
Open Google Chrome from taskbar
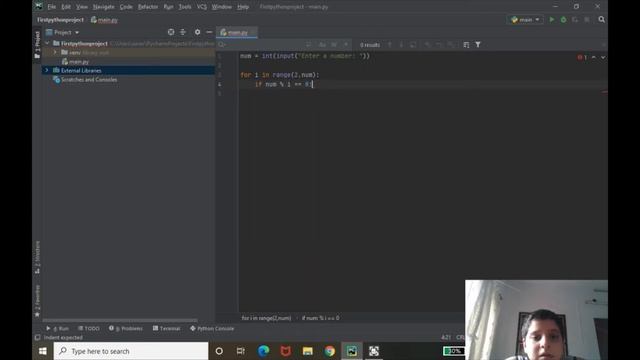(x=329, y=351)
